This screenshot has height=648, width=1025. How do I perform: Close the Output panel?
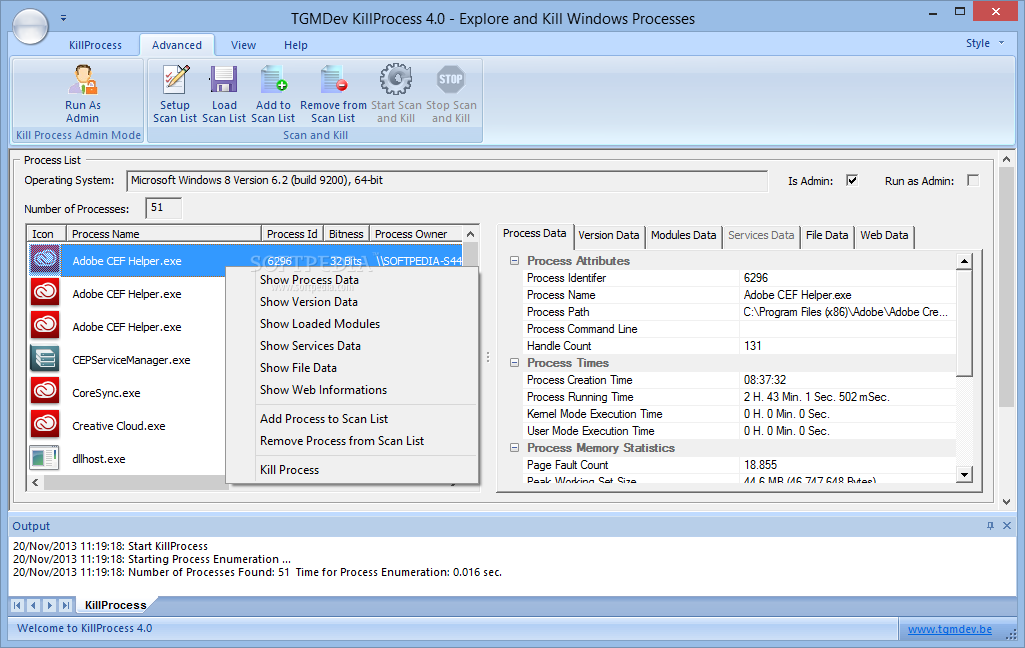point(1007,526)
